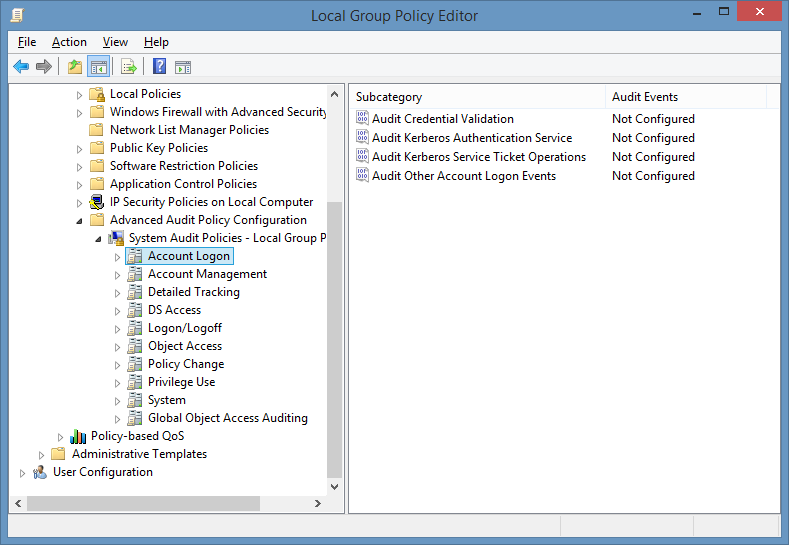Maximize the Local Group Policy Editor window
The height and width of the screenshot is (545, 789).
coord(724,12)
